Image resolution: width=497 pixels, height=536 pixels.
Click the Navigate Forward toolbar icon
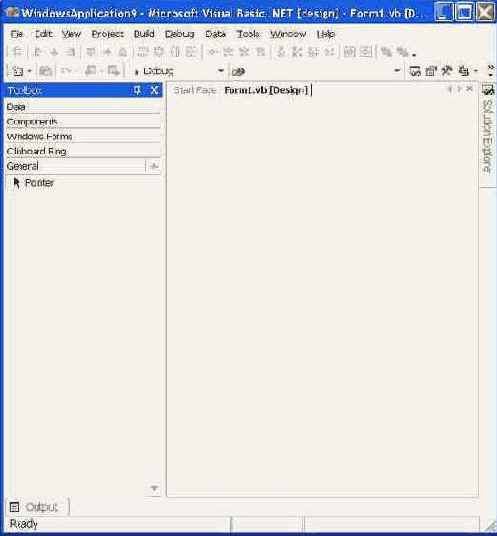[113, 71]
